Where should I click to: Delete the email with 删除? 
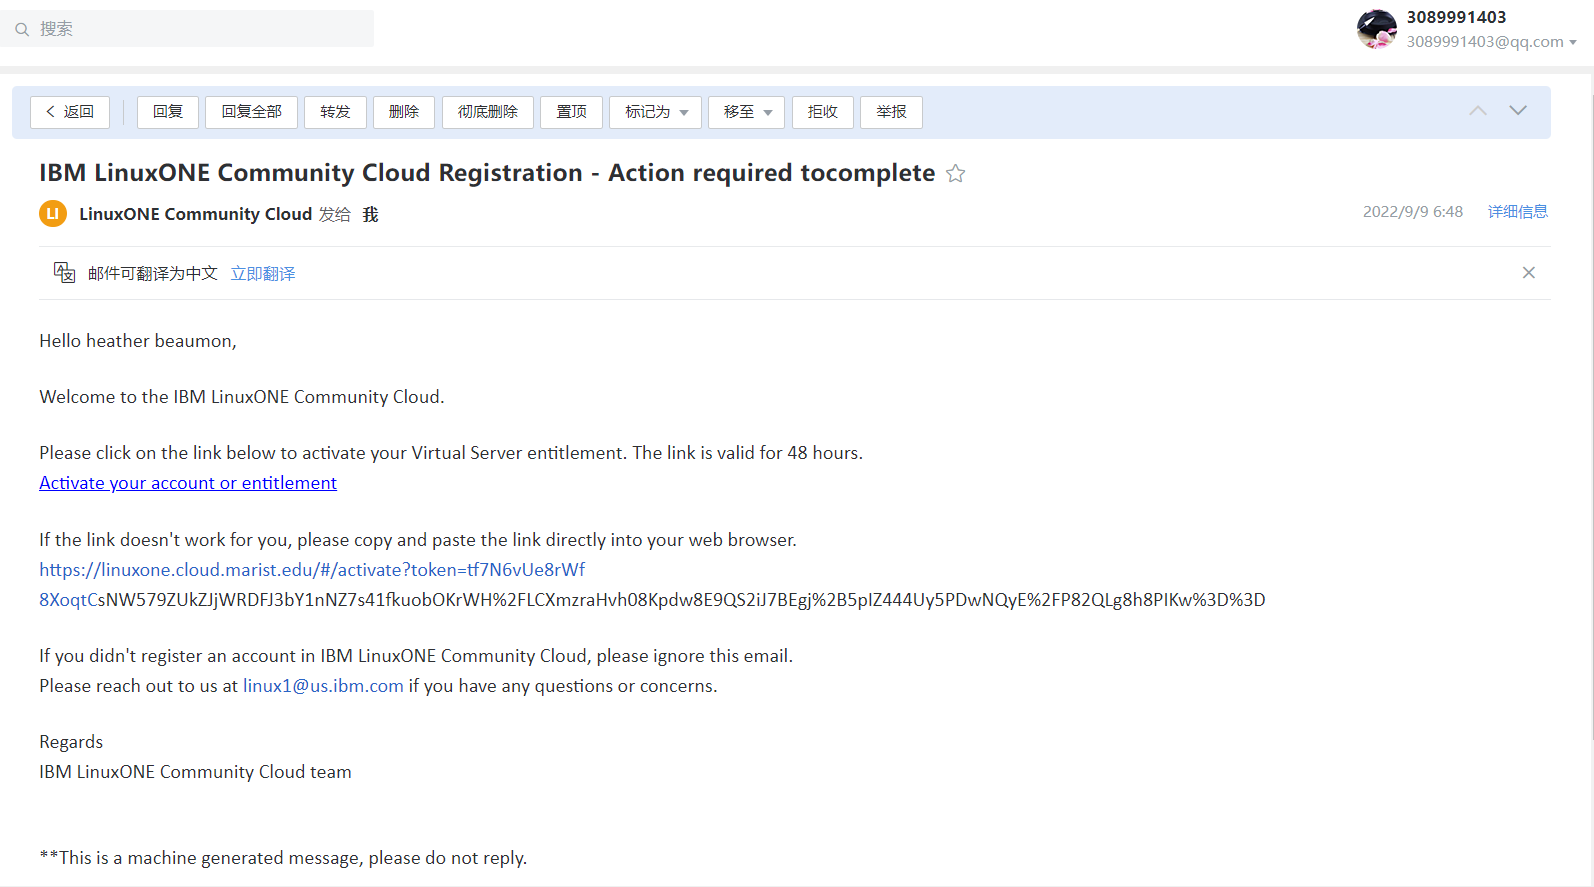coord(404,112)
